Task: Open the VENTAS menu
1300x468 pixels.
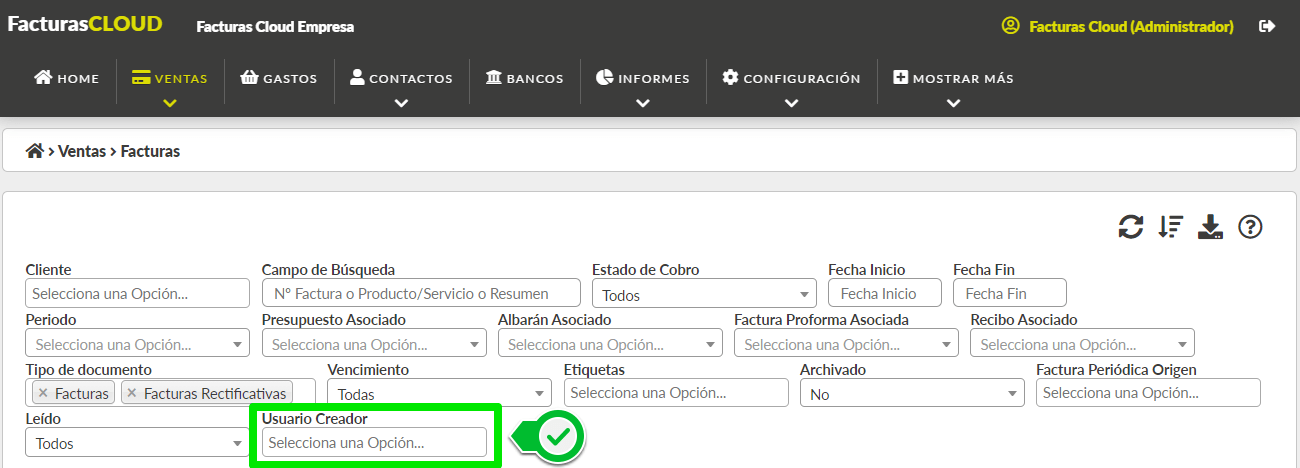Action: click(169, 78)
